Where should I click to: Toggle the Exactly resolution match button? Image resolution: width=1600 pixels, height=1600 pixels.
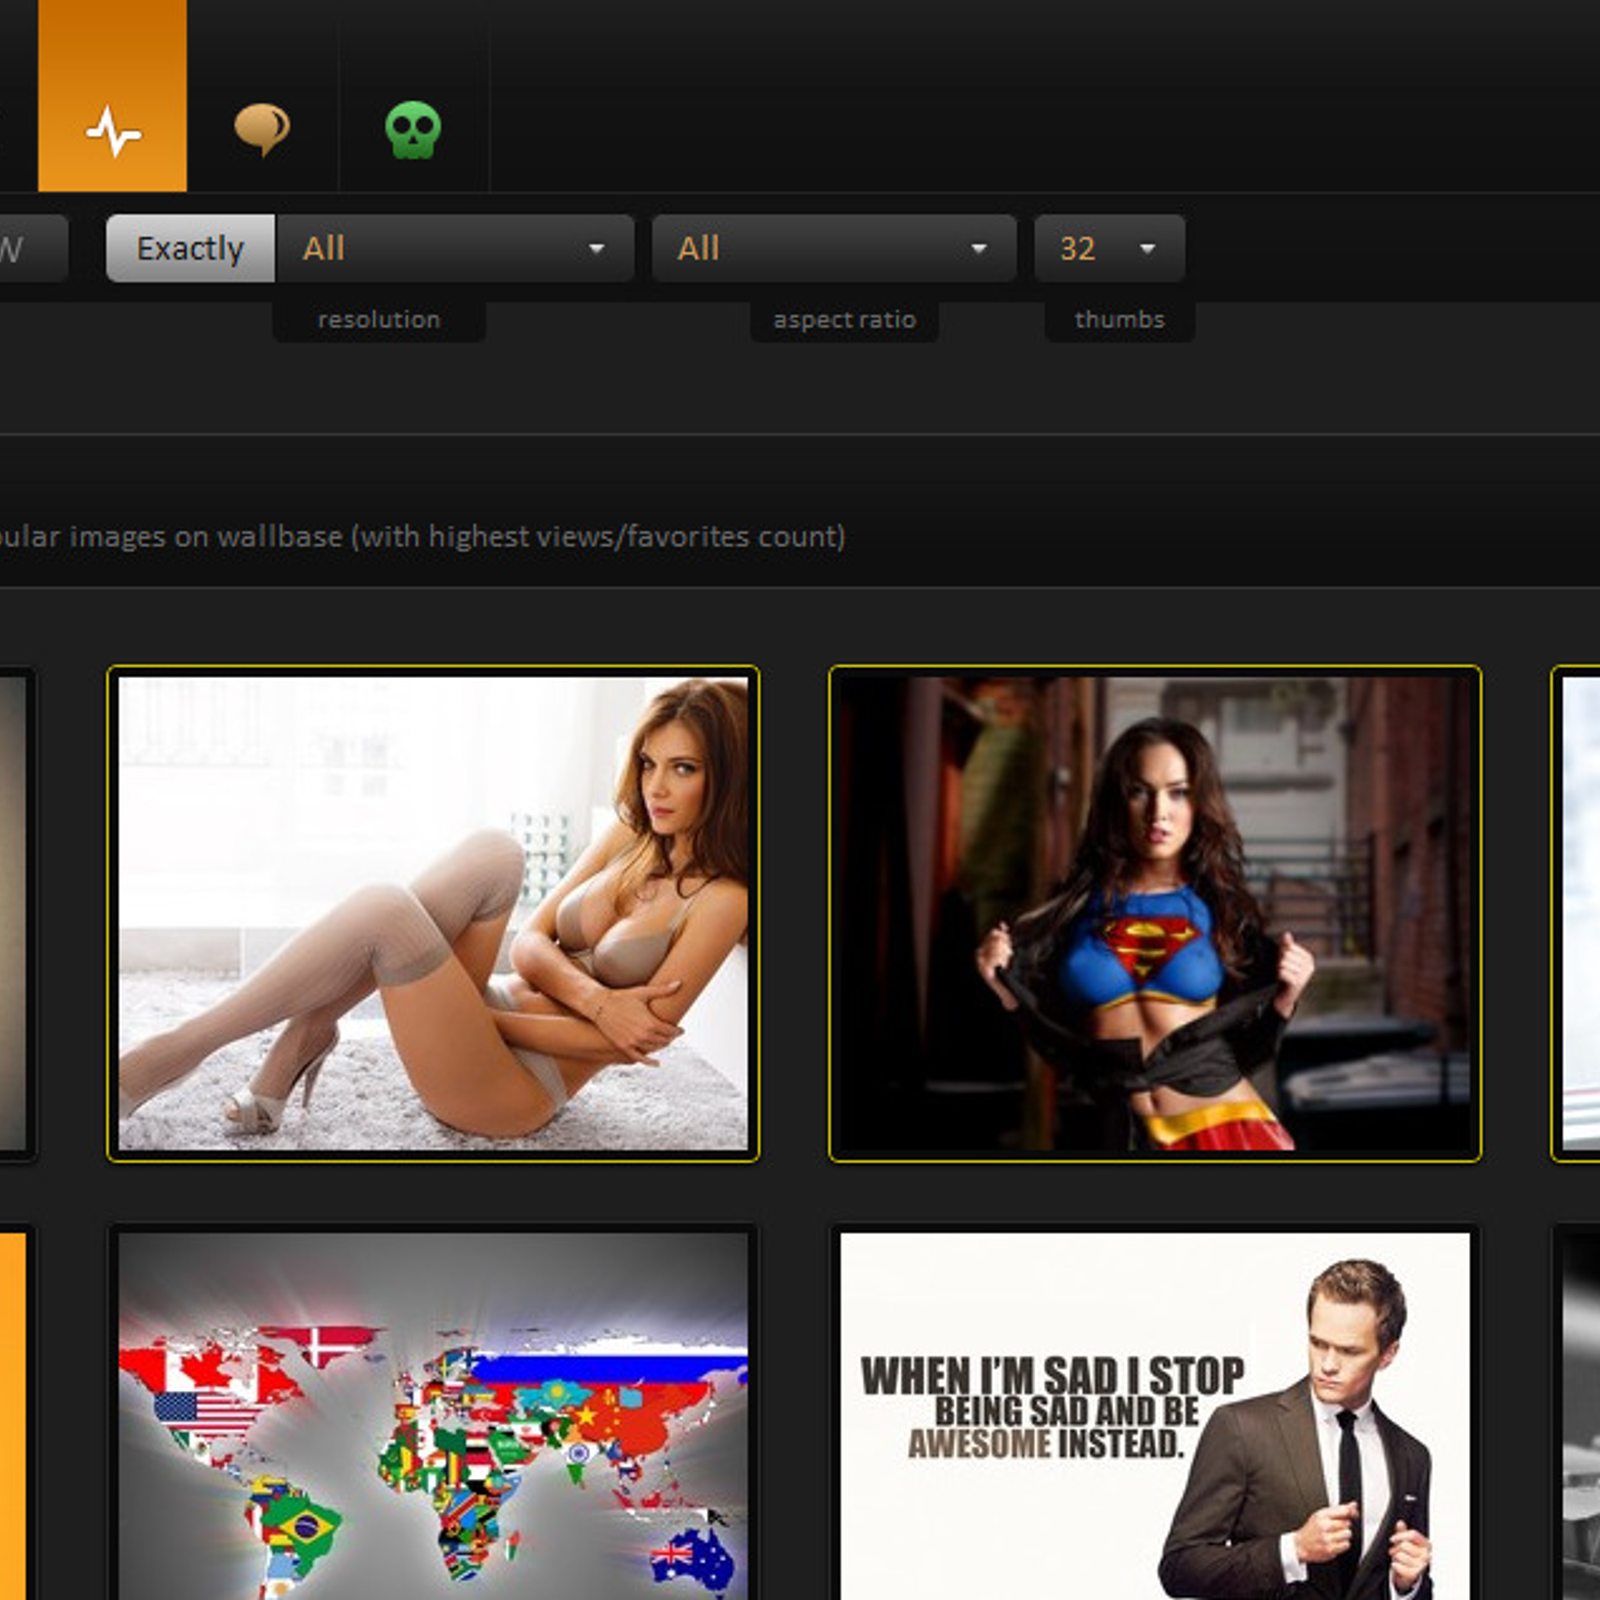pos(190,248)
